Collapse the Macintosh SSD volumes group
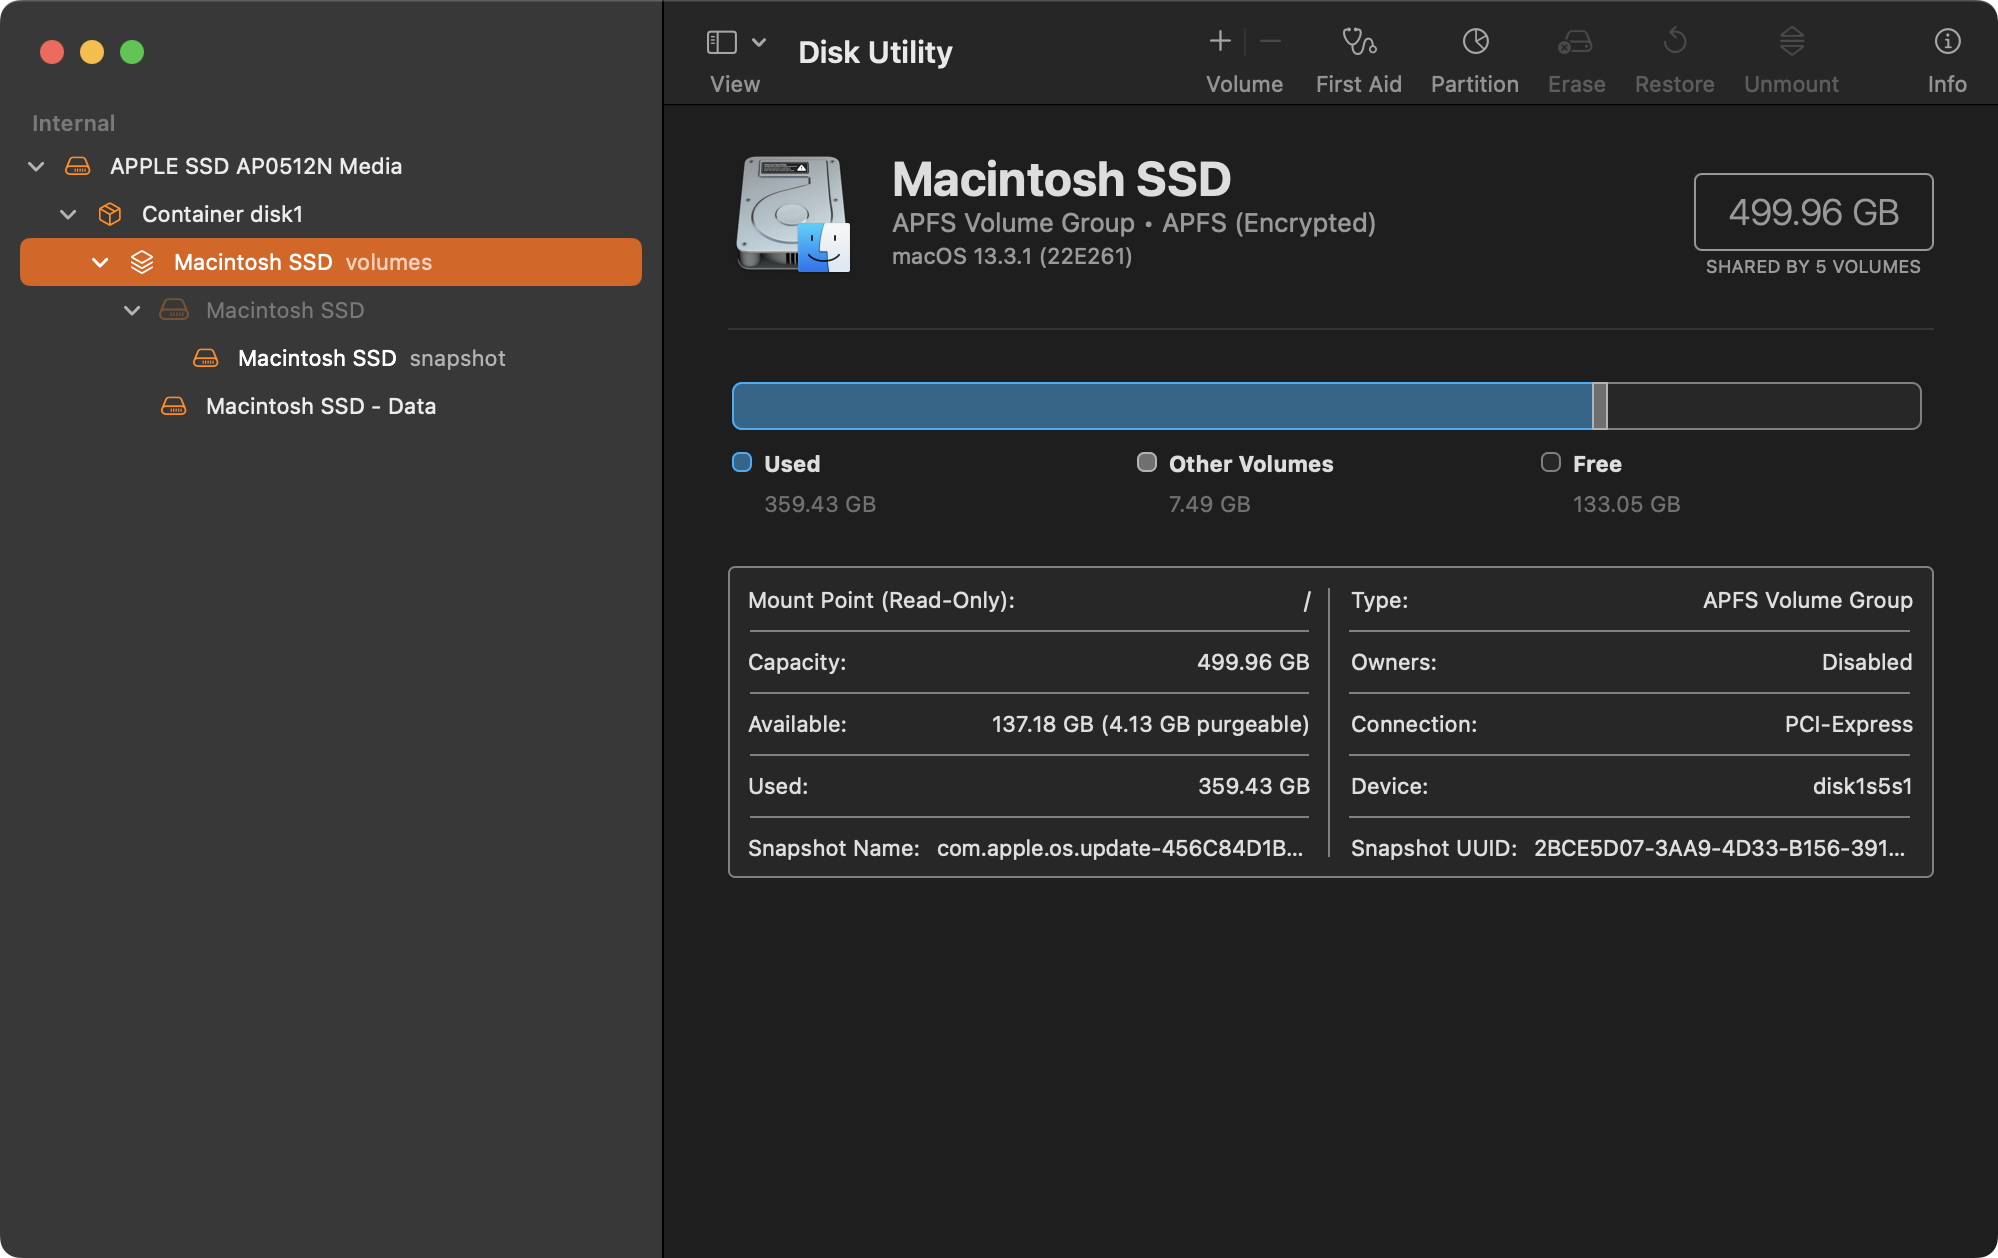Viewport: 1998px width, 1258px height. click(100, 262)
